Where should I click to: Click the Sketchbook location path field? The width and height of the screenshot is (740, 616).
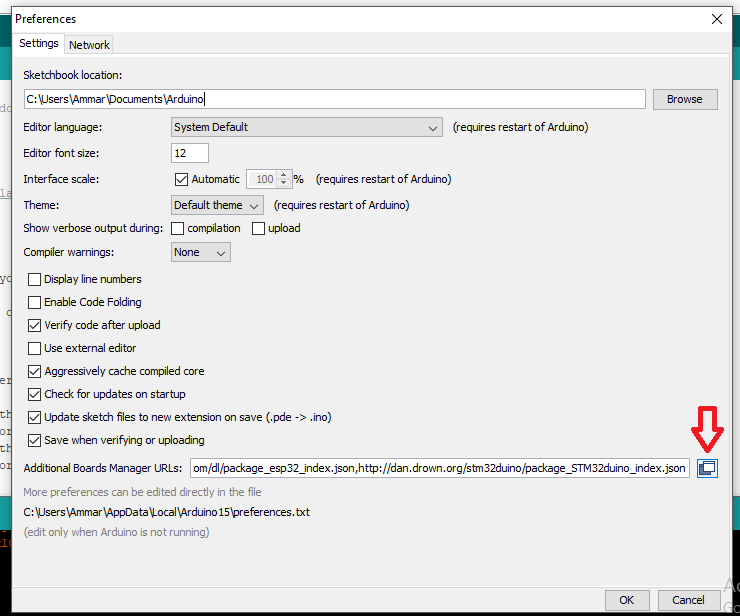[334, 99]
